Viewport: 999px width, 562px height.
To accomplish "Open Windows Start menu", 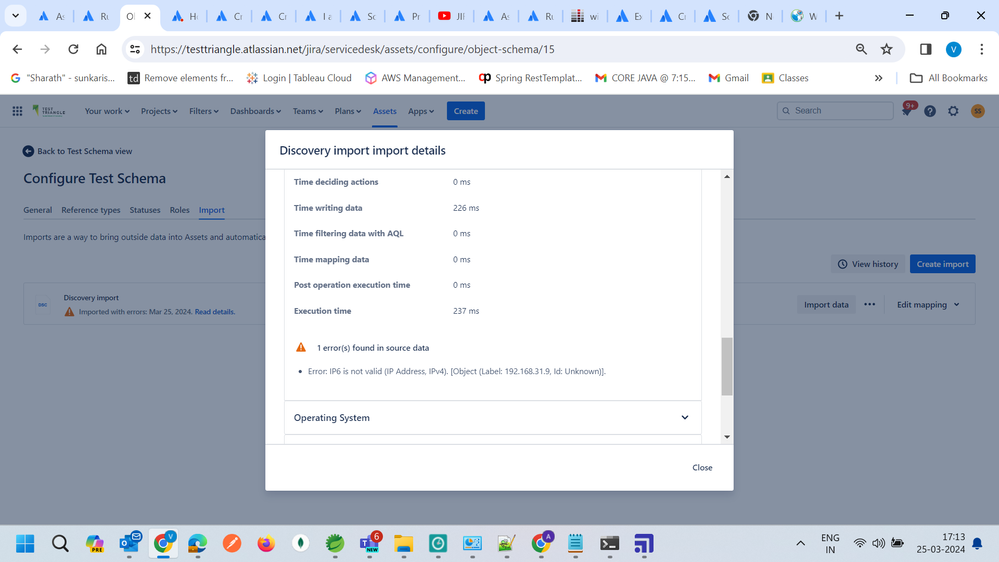I will coord(25,544).
